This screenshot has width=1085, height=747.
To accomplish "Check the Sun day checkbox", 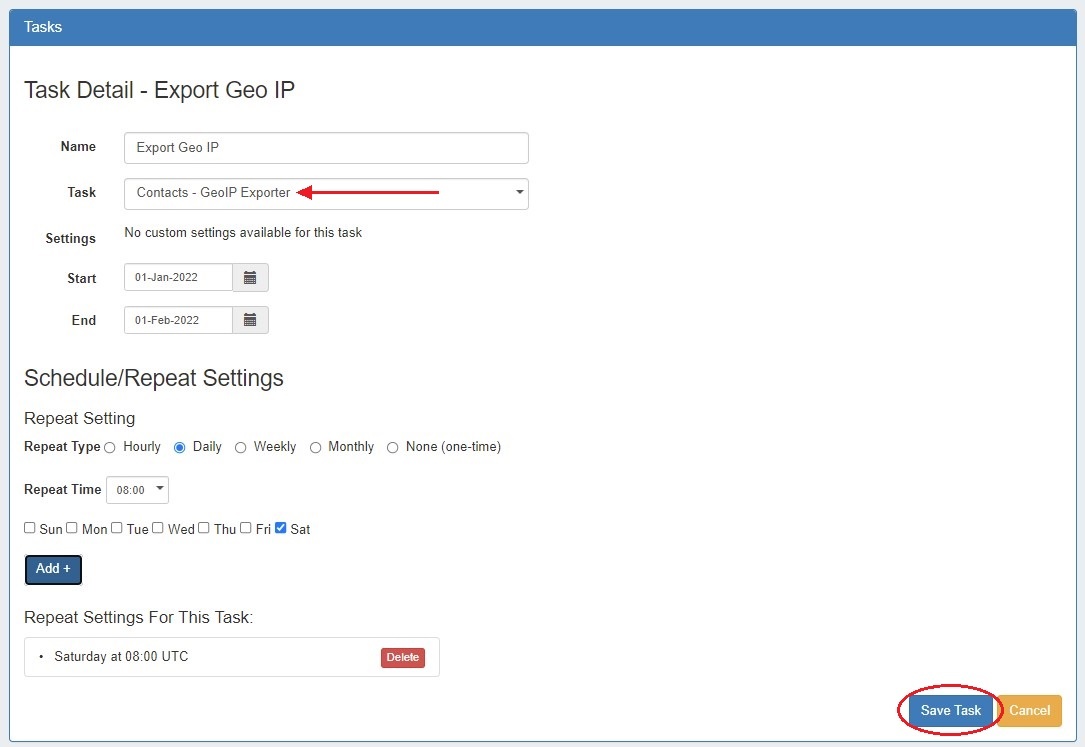I will (30, 528).
